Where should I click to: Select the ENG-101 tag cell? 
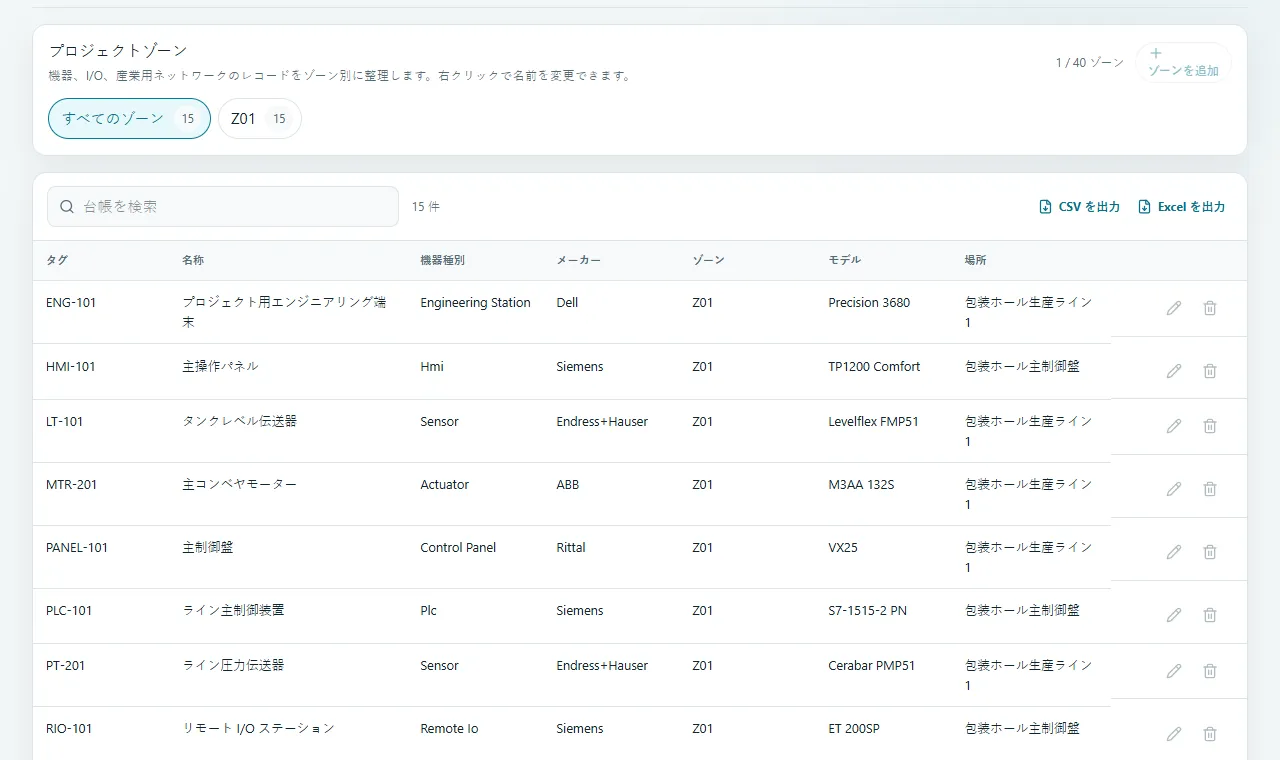coord(71,302)
